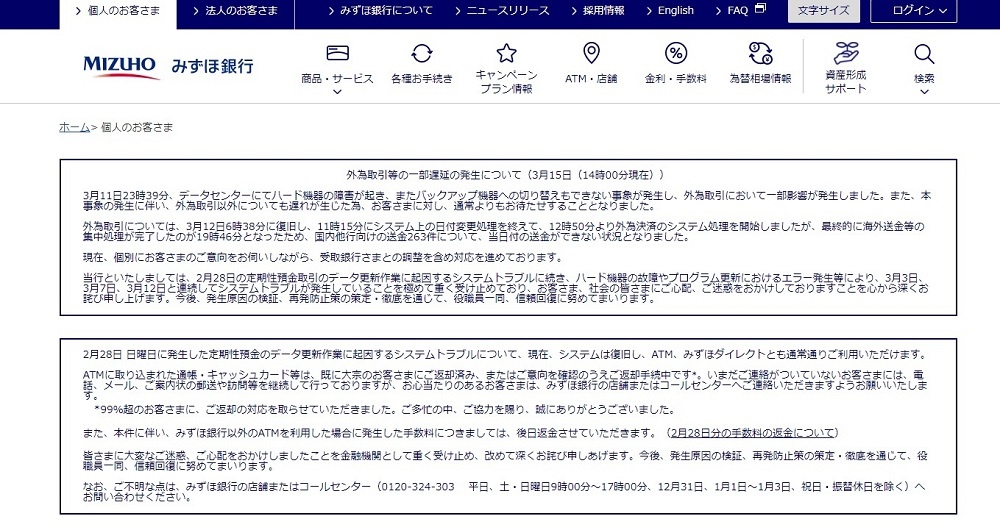Image resolution: width=1000 pixels, height=530 pixels.
Task: Select the 個人のお客さま tab
Action: pos(118,13)
